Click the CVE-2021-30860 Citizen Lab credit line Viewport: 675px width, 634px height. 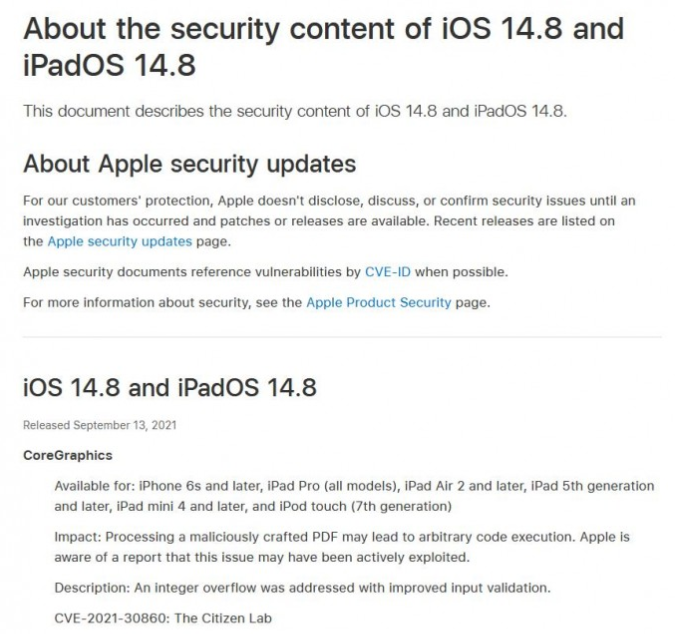[x=163, y=618]
